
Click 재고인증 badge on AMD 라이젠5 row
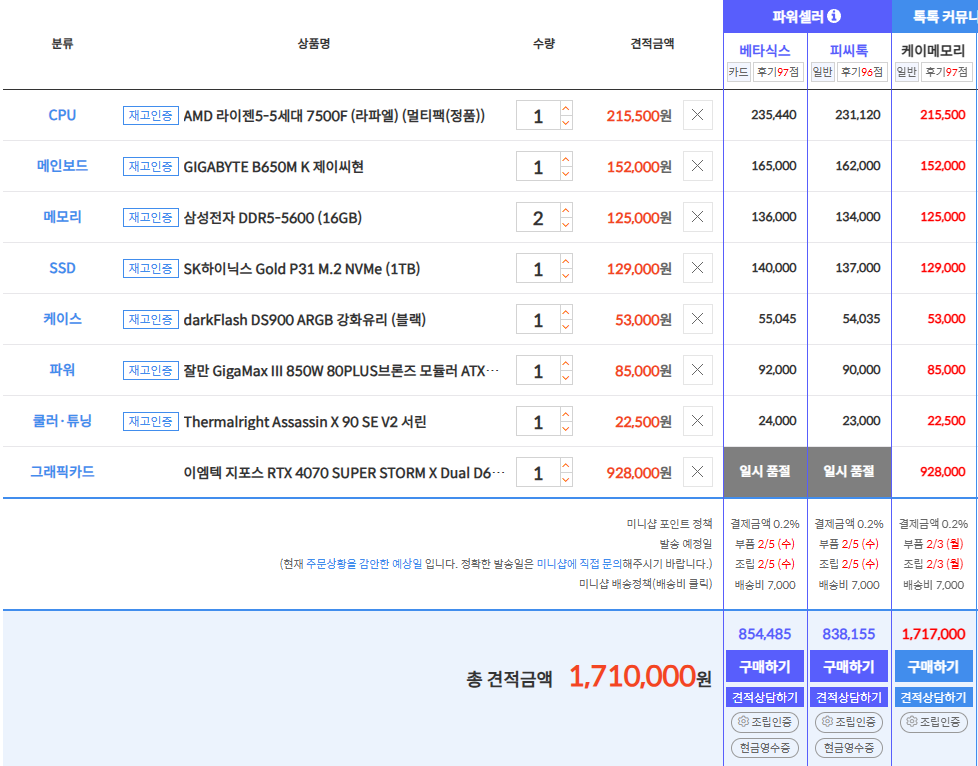tap(150, 115)
